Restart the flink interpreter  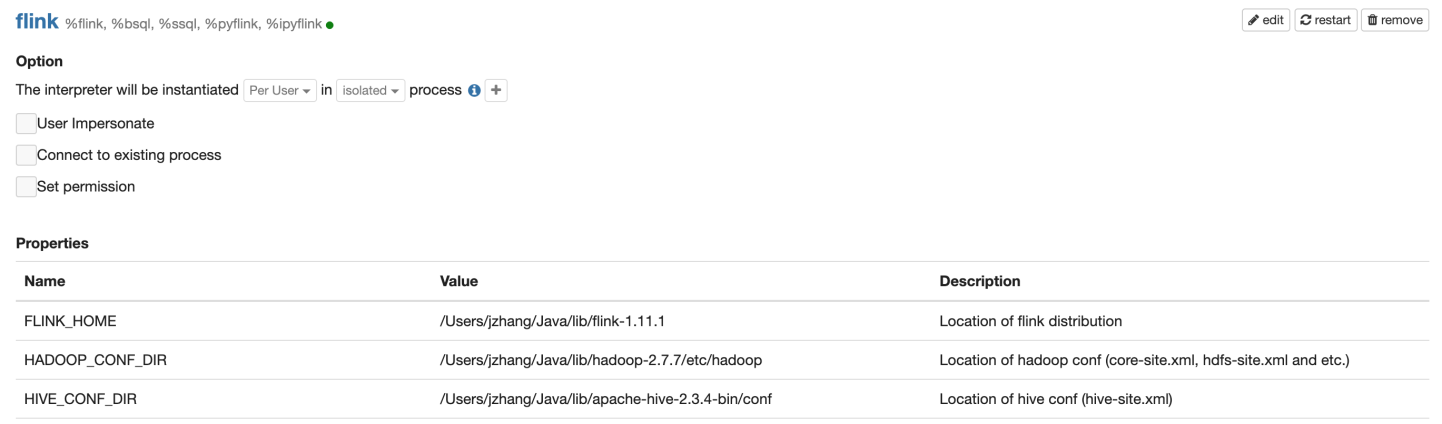1326,20
